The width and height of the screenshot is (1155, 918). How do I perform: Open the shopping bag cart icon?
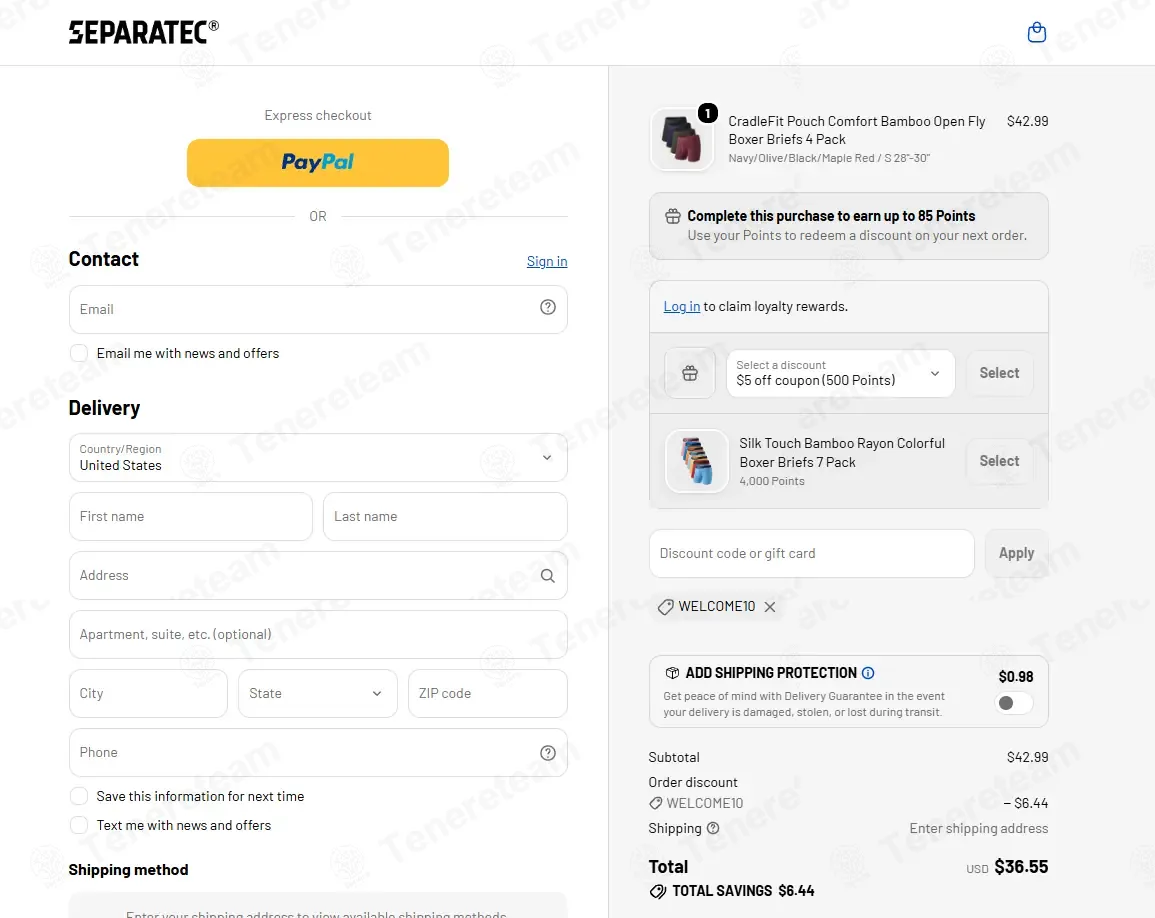coord(1036,32)
